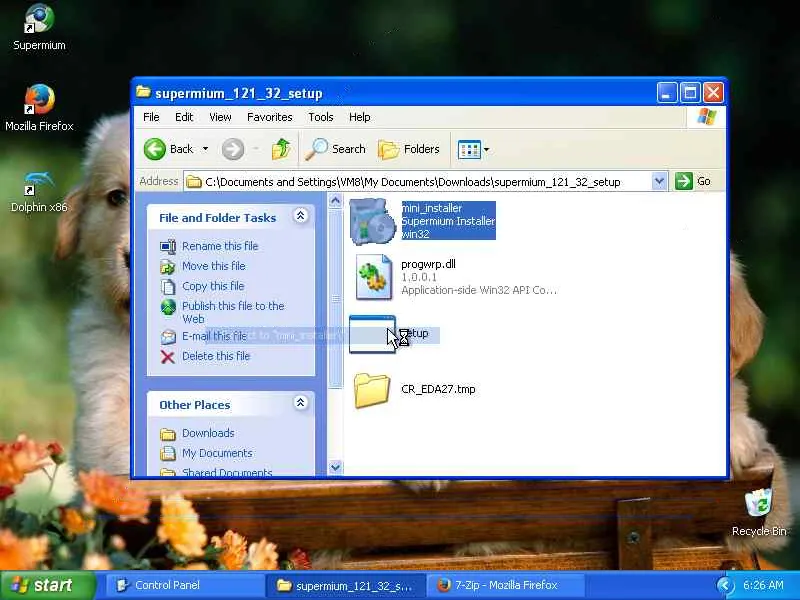Click the Publish globe icon
The width and height of the screenshot is (800, 600).
[168, 307]
